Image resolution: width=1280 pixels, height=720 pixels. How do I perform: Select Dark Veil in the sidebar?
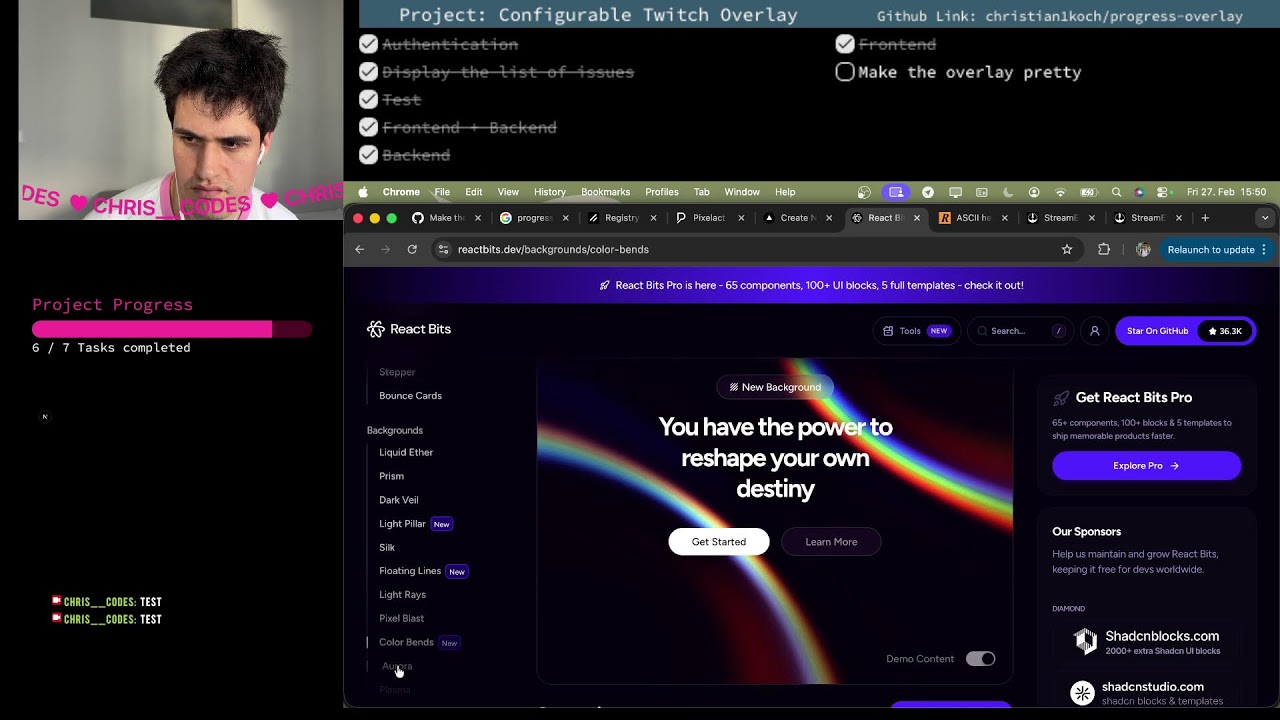(x=398, y=500)
